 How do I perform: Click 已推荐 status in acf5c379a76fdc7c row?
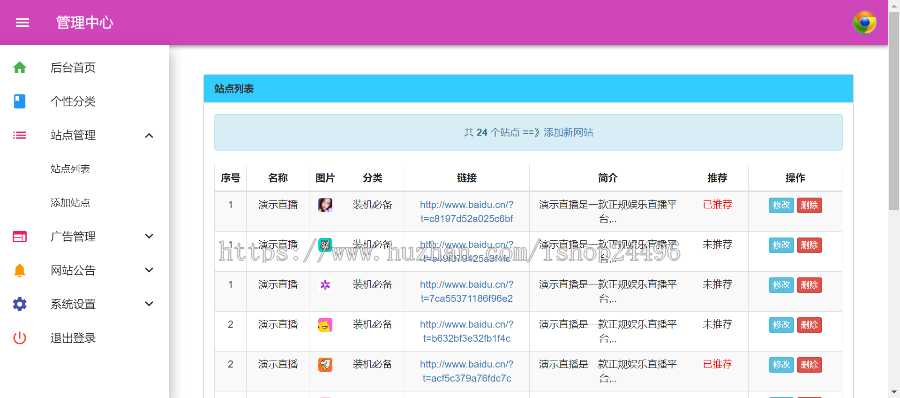coord(717,364)
